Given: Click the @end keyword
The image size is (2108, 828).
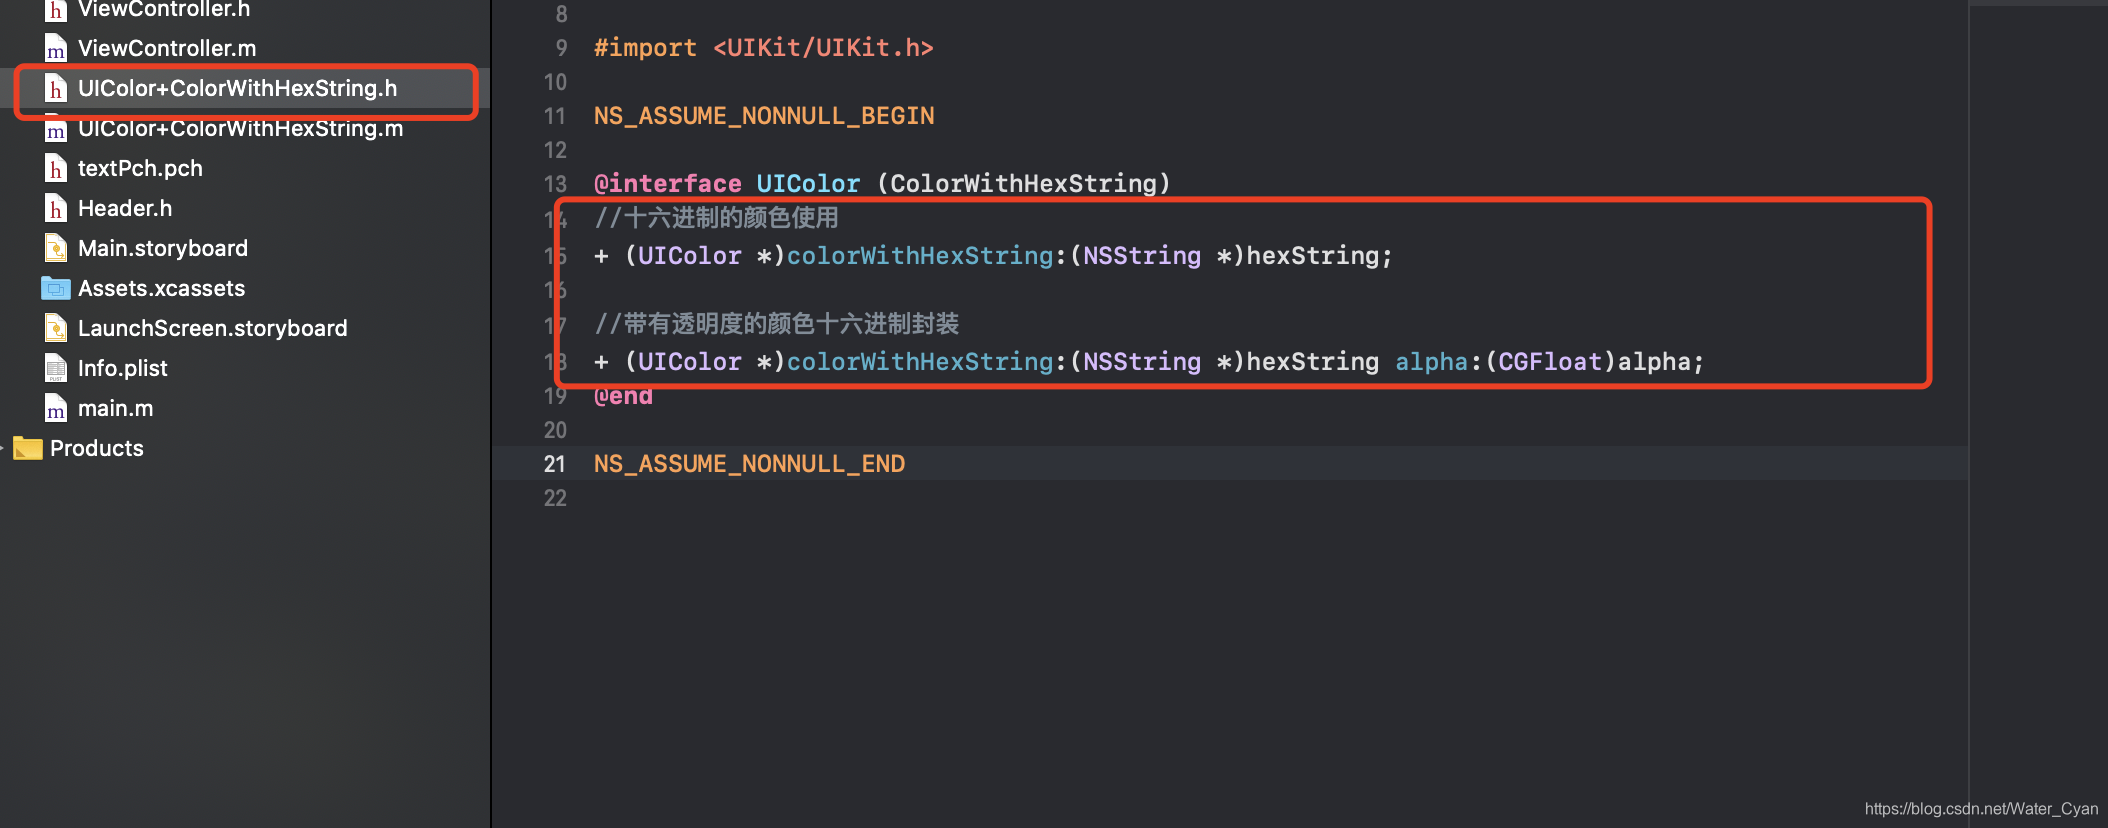Looking at the screenshot, I should (x=624, y=397).
